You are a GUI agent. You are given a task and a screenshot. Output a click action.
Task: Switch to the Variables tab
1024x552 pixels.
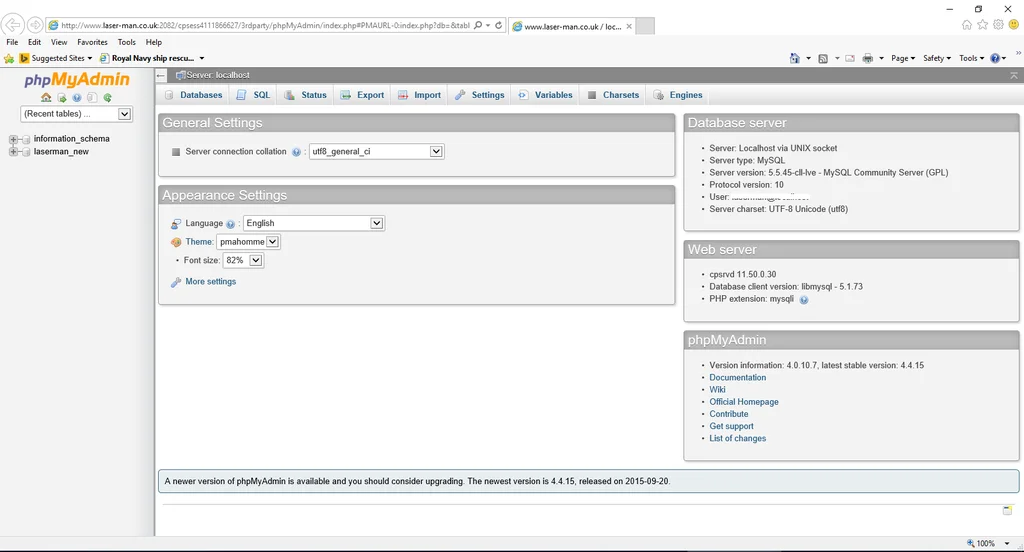click(545, 95)
